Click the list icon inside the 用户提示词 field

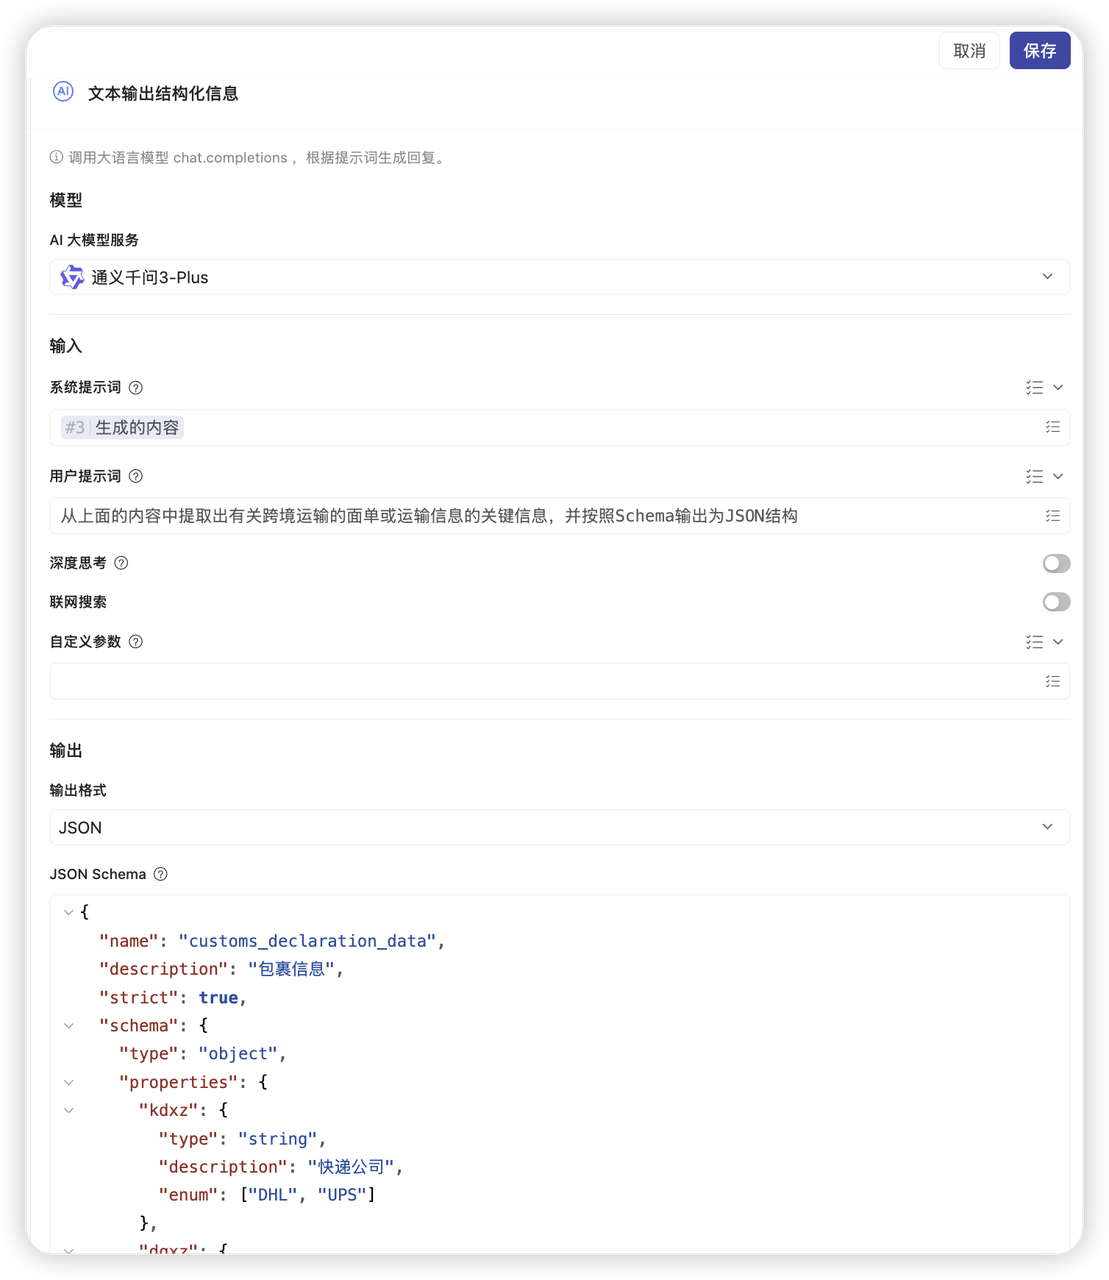click(1052, 516)
